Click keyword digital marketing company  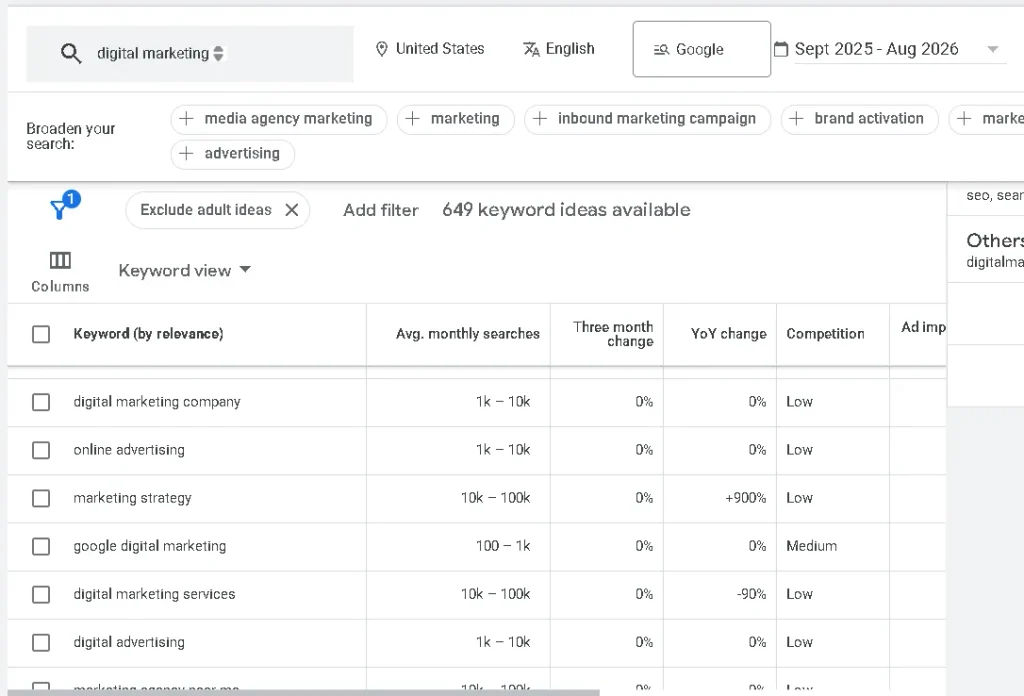pyautogui.click(x=157, y=402)
